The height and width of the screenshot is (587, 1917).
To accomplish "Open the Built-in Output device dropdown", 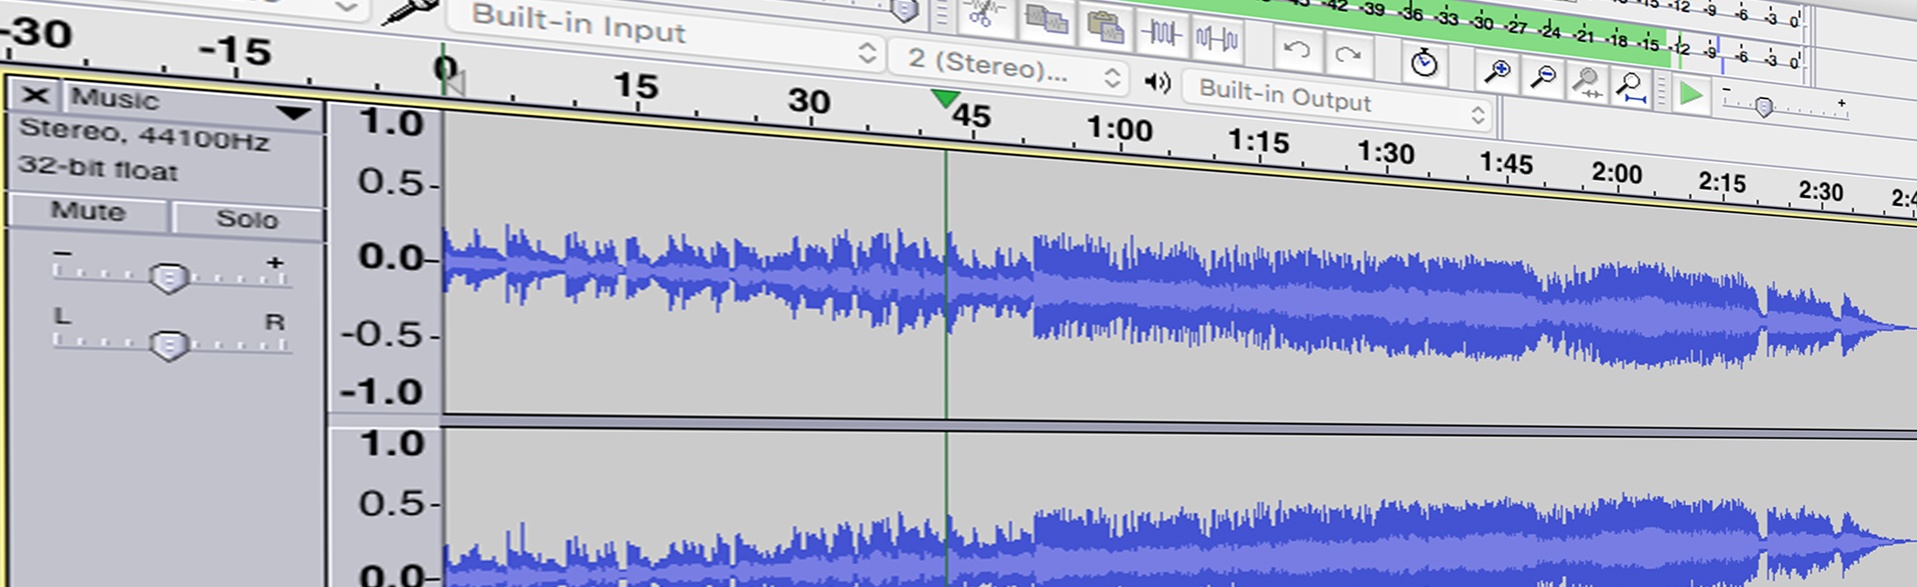I will pyautogui.click(x=1337, y=103).
